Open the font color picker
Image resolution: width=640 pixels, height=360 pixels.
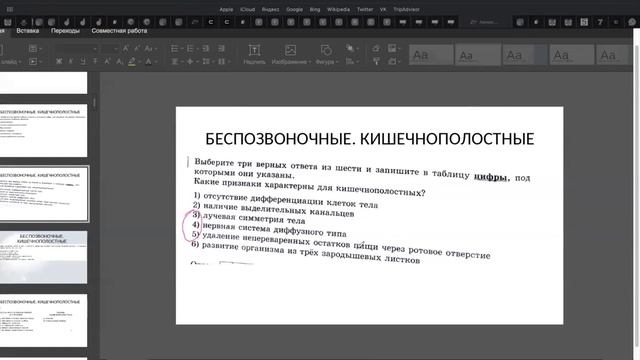click(150, 61)
